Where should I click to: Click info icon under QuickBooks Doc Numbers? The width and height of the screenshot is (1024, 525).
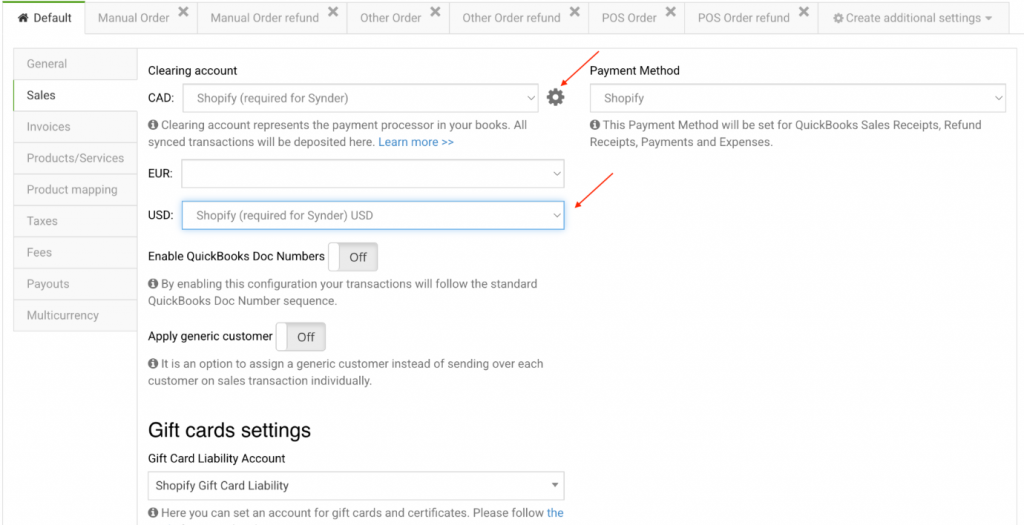153,284
